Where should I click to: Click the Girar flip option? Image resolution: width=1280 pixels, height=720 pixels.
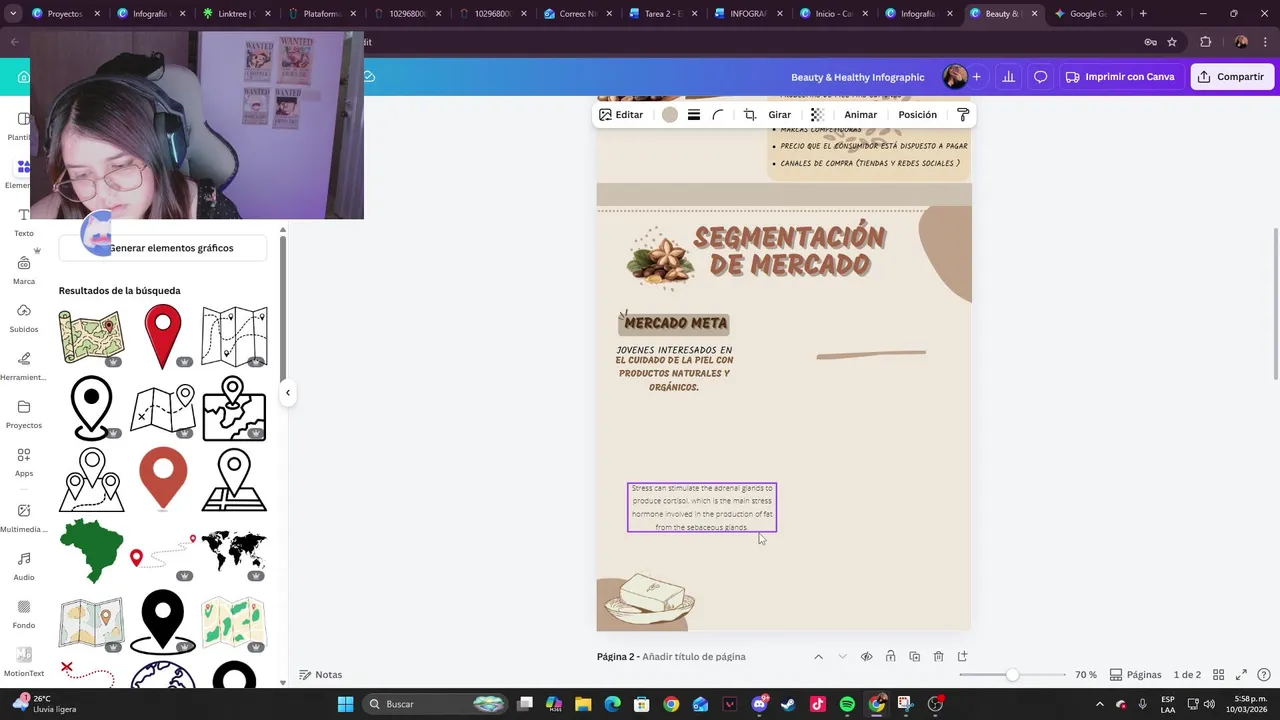[x=780, y=115]
